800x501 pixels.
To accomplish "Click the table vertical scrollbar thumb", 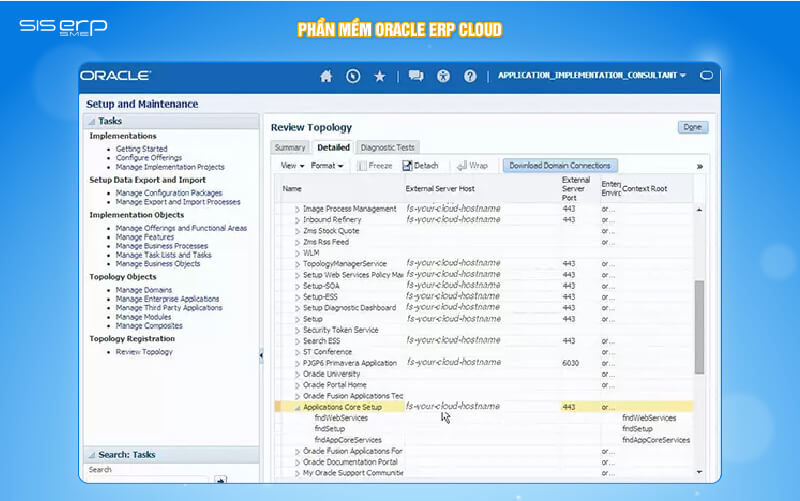I will [x=699, y=327].
